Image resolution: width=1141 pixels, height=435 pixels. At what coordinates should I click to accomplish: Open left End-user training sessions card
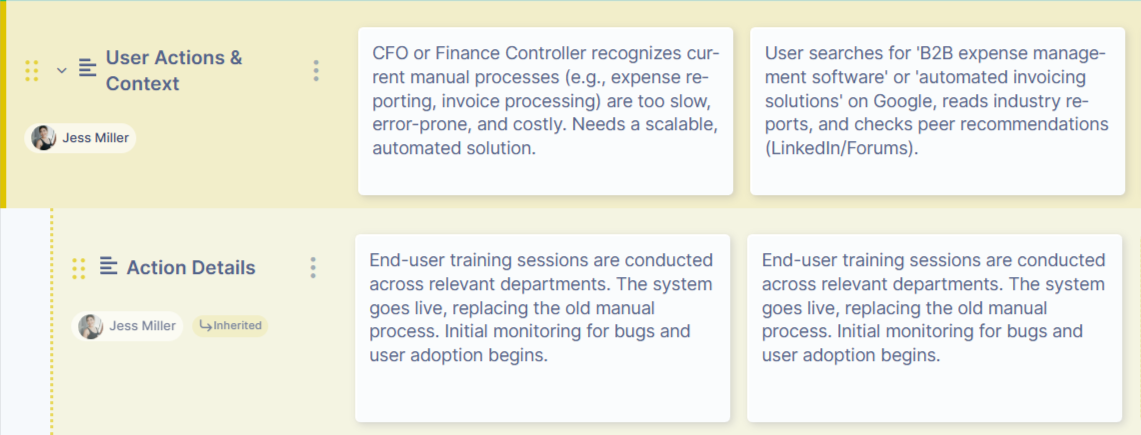point(542,327)
